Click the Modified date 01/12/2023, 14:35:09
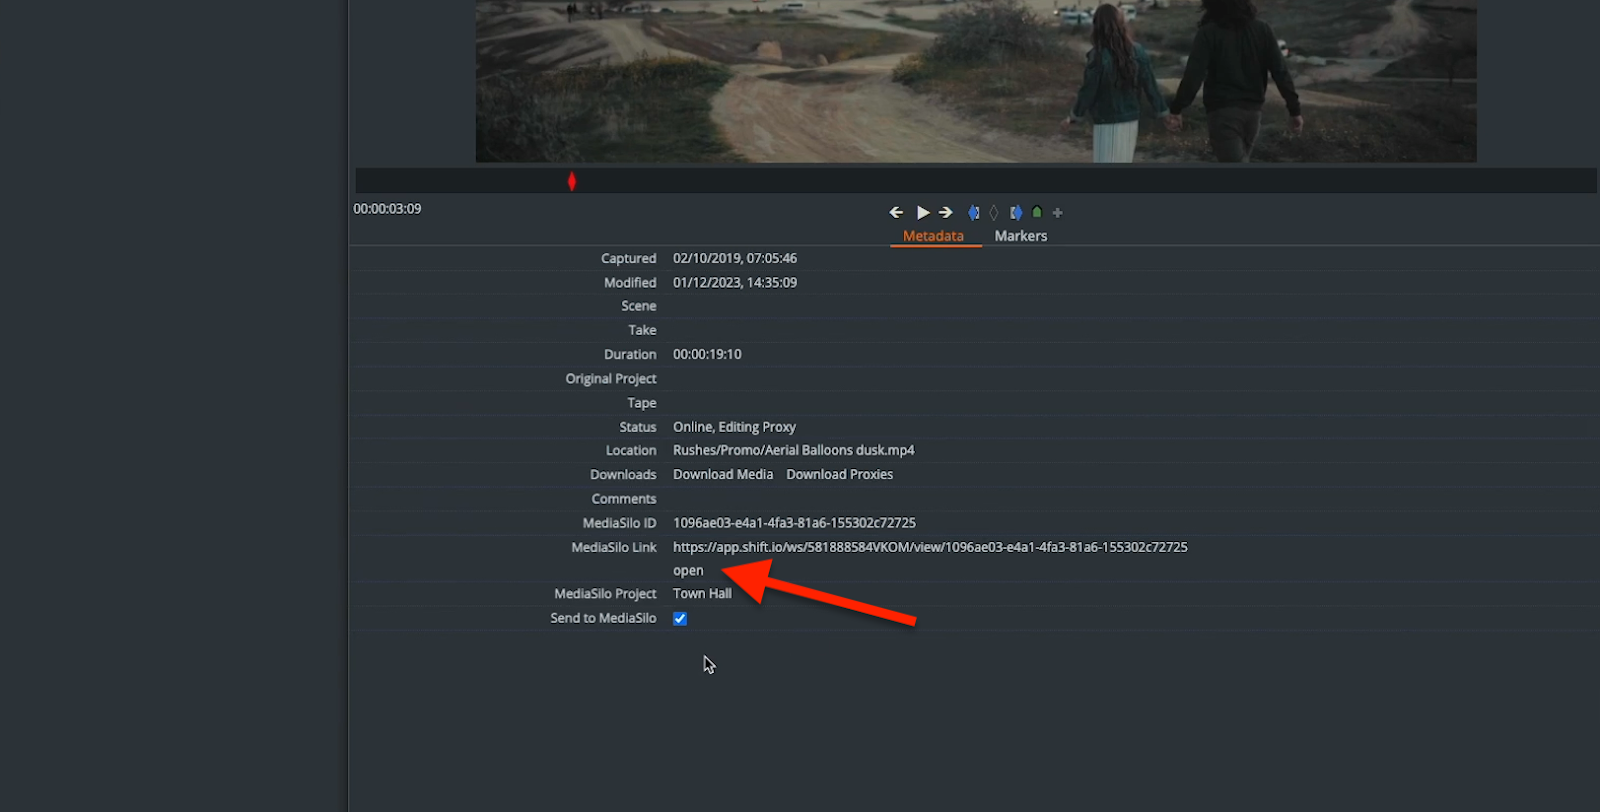The height and width of the screenshot is (812, 1600). (735, 283)
